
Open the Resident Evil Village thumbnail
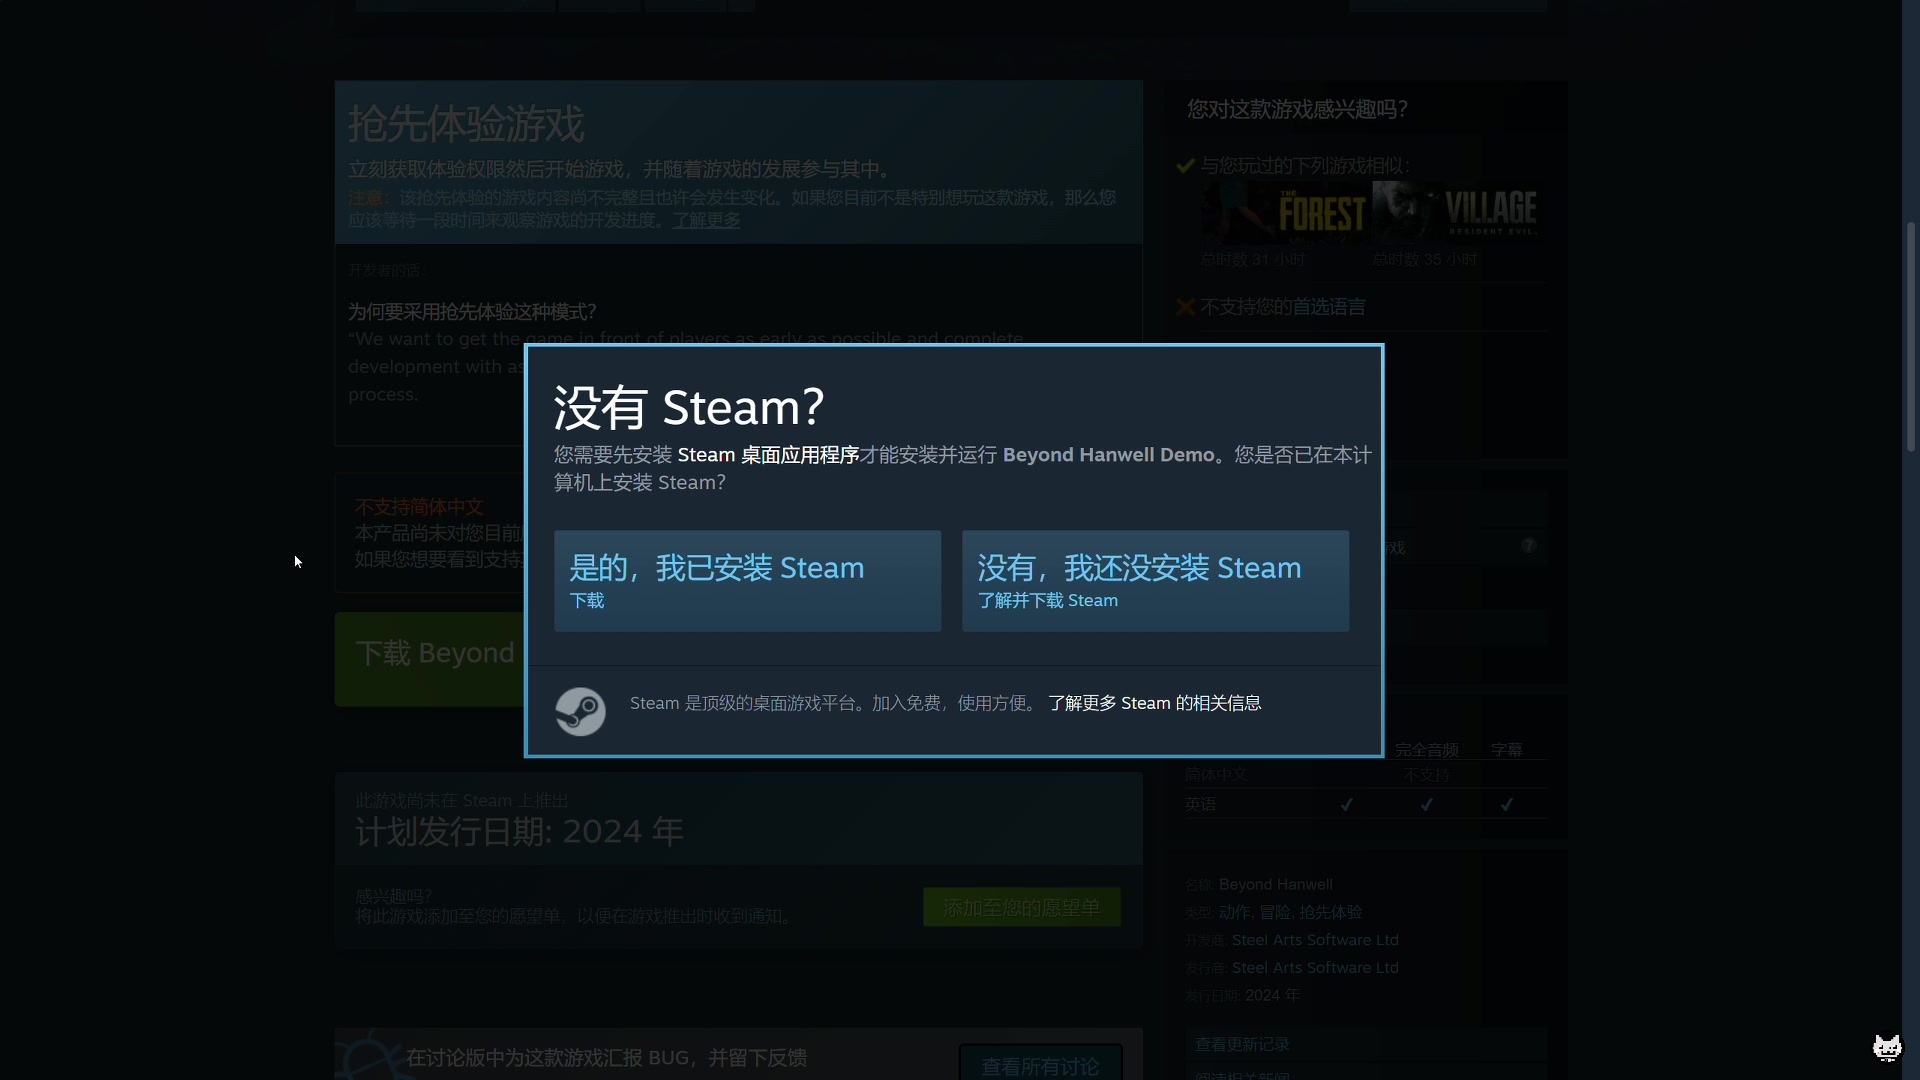tap(1455, 212)
